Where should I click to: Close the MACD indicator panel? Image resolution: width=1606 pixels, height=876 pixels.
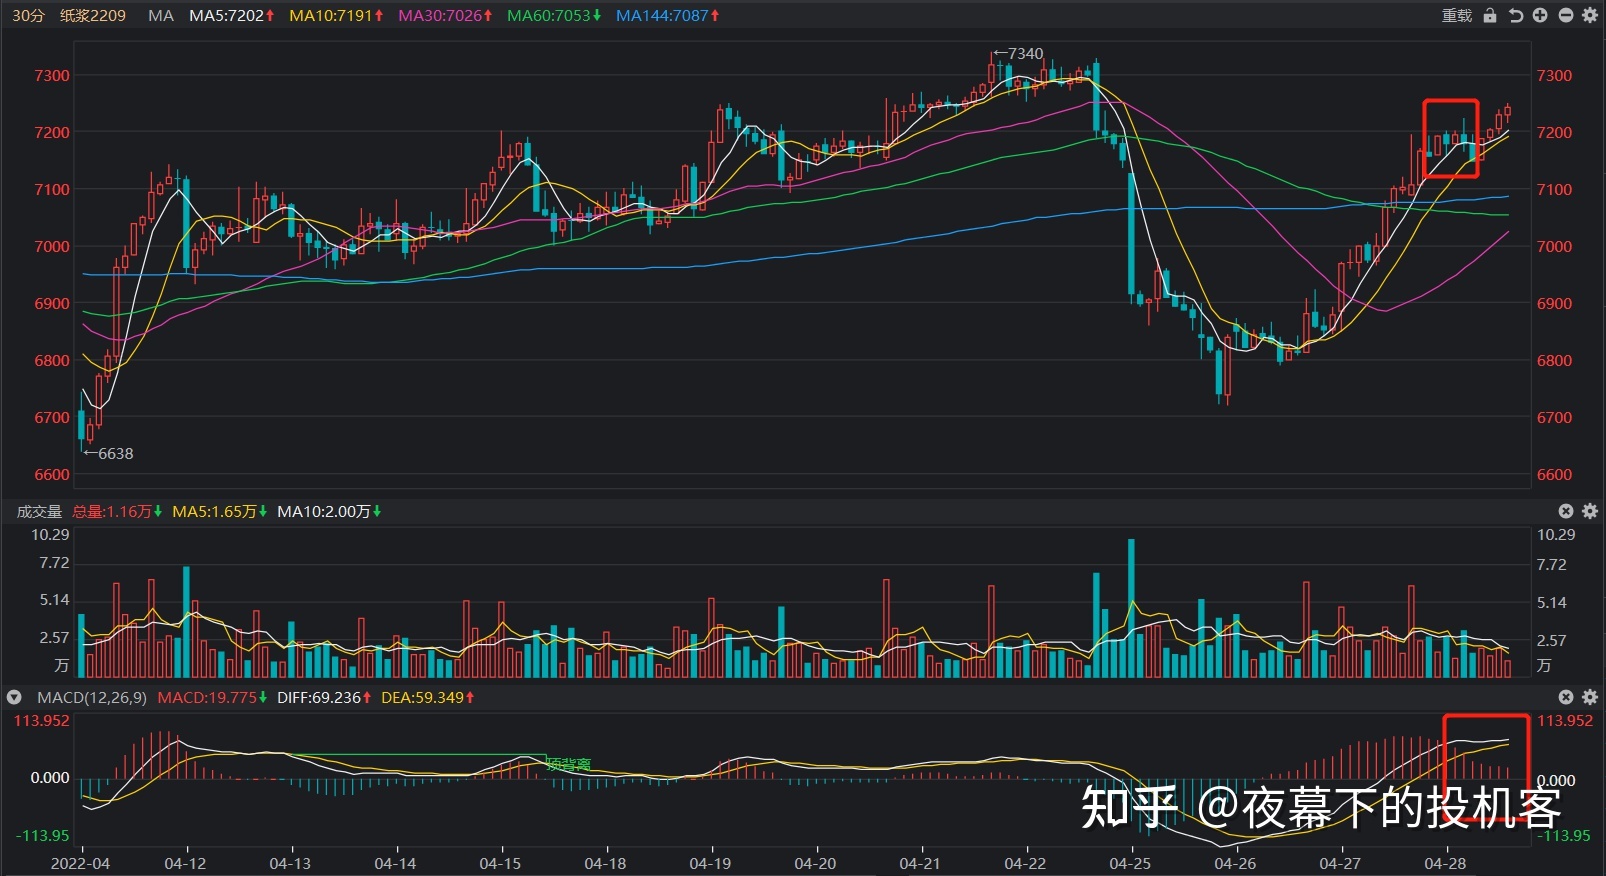point(1566,697)
